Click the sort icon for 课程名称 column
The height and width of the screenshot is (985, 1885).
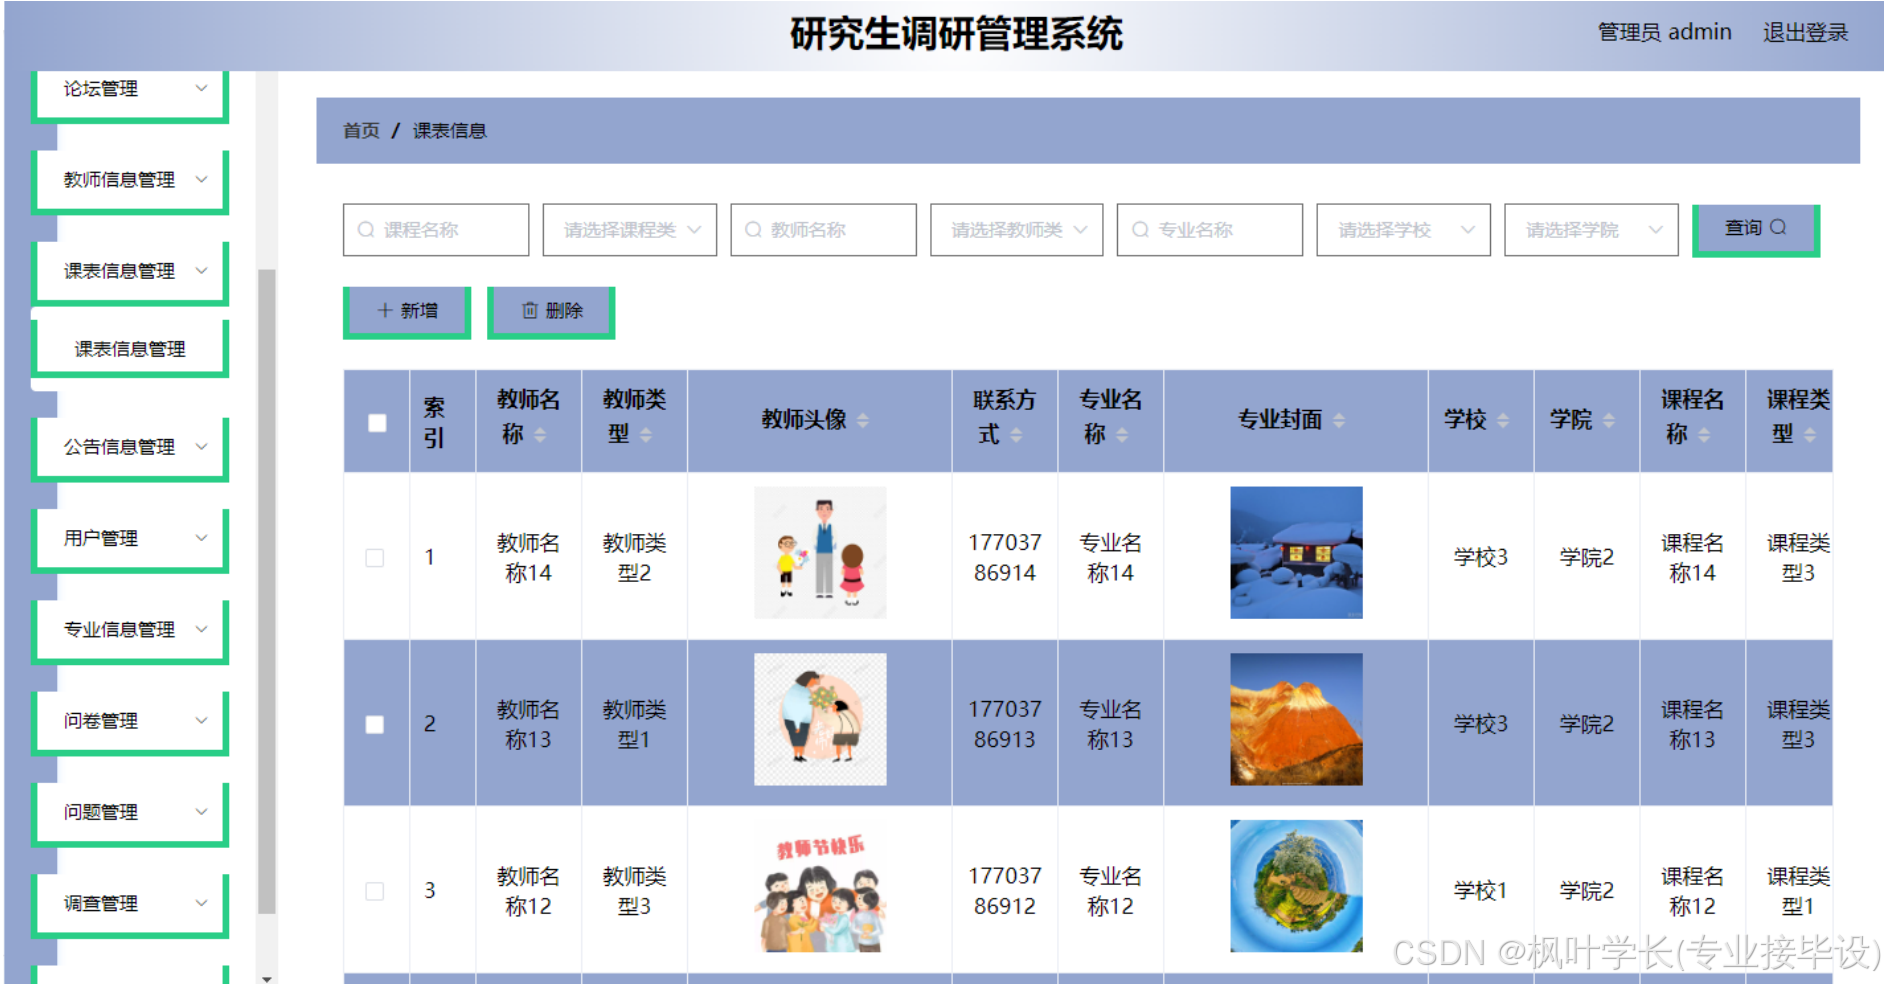click(x=1704, y=435)
